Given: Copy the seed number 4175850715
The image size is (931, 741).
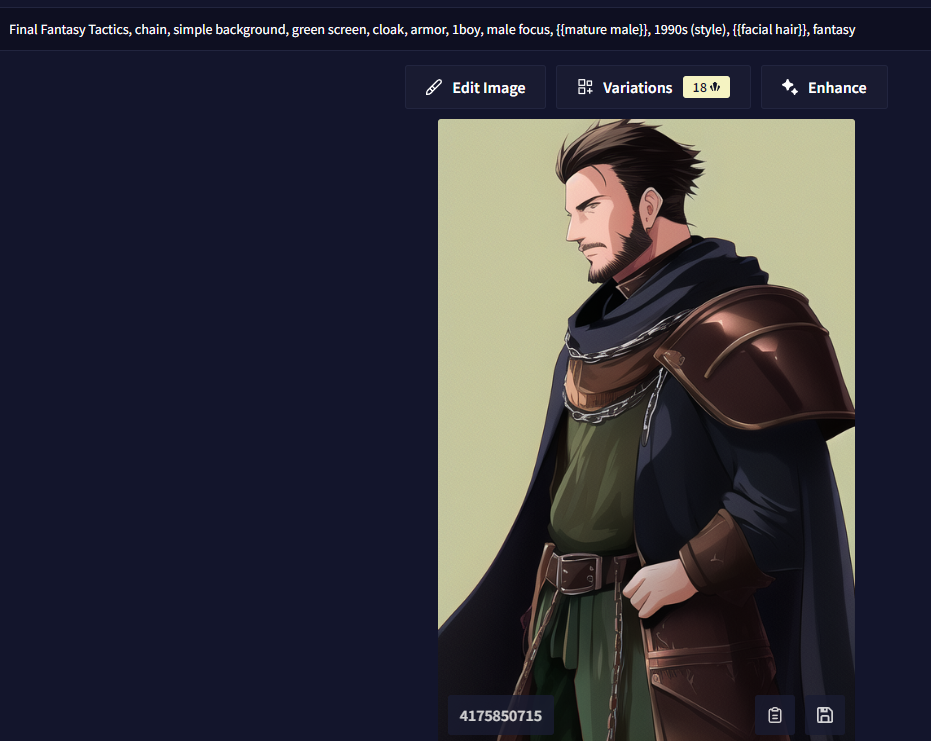Looking at the screenshot, I should tap(501, 715).
